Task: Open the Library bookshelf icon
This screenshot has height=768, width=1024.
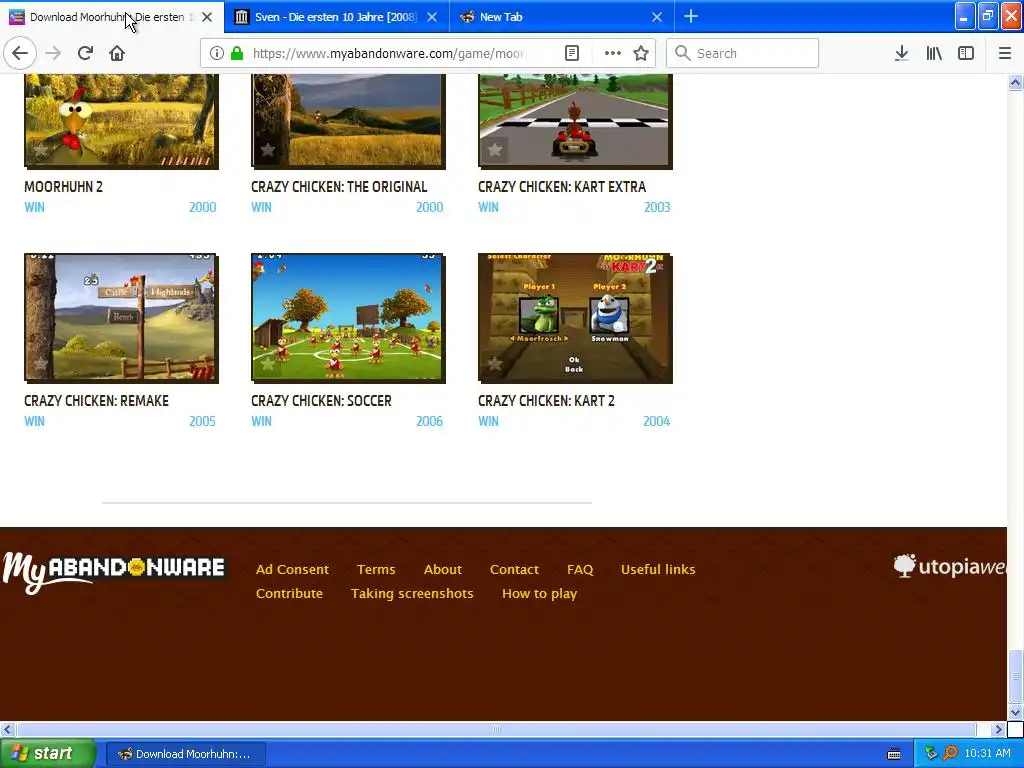Action: (934, 54)
